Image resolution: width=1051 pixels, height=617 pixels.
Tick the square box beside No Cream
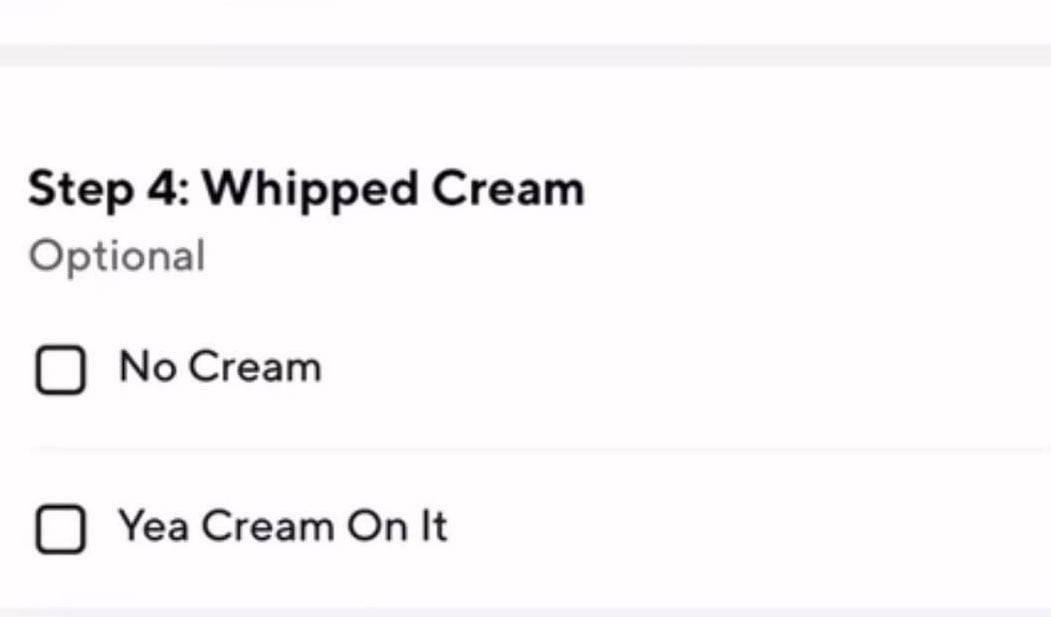(62, 369)
